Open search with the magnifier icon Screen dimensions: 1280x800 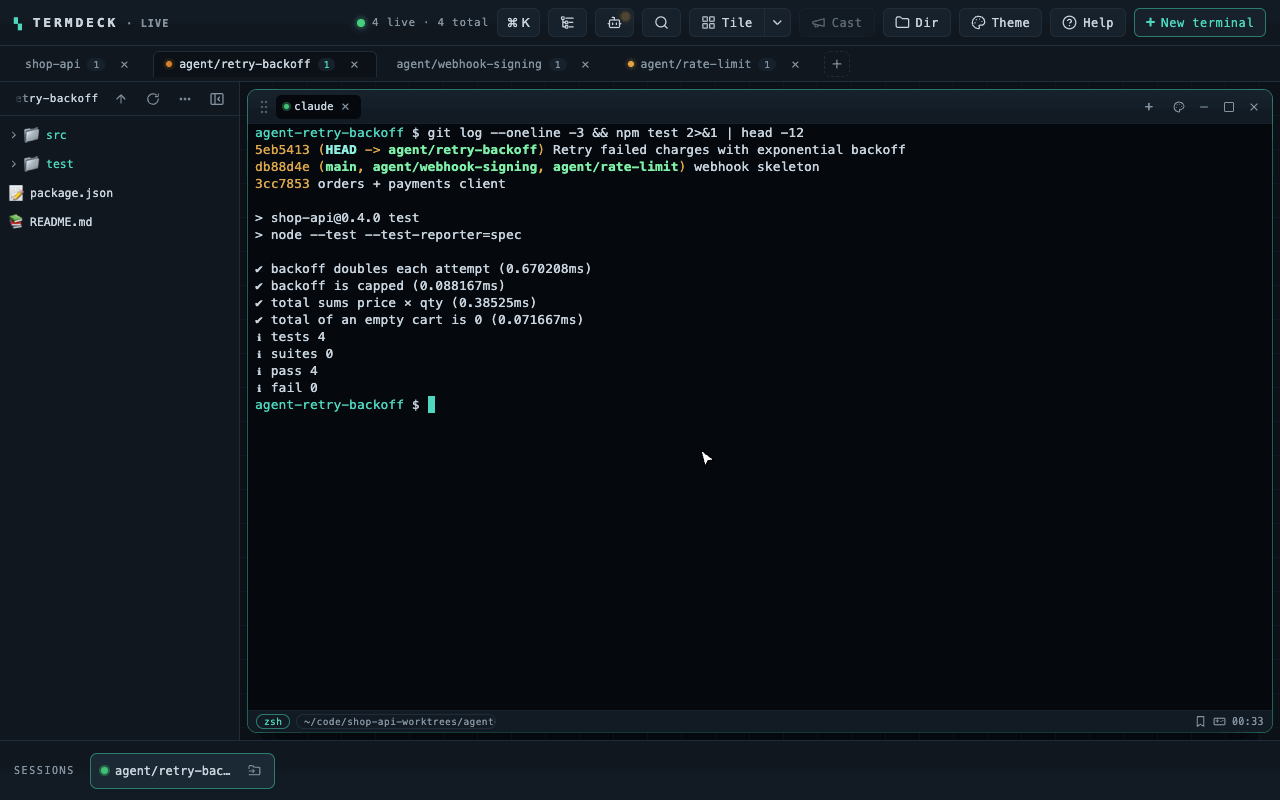[661, 22]
